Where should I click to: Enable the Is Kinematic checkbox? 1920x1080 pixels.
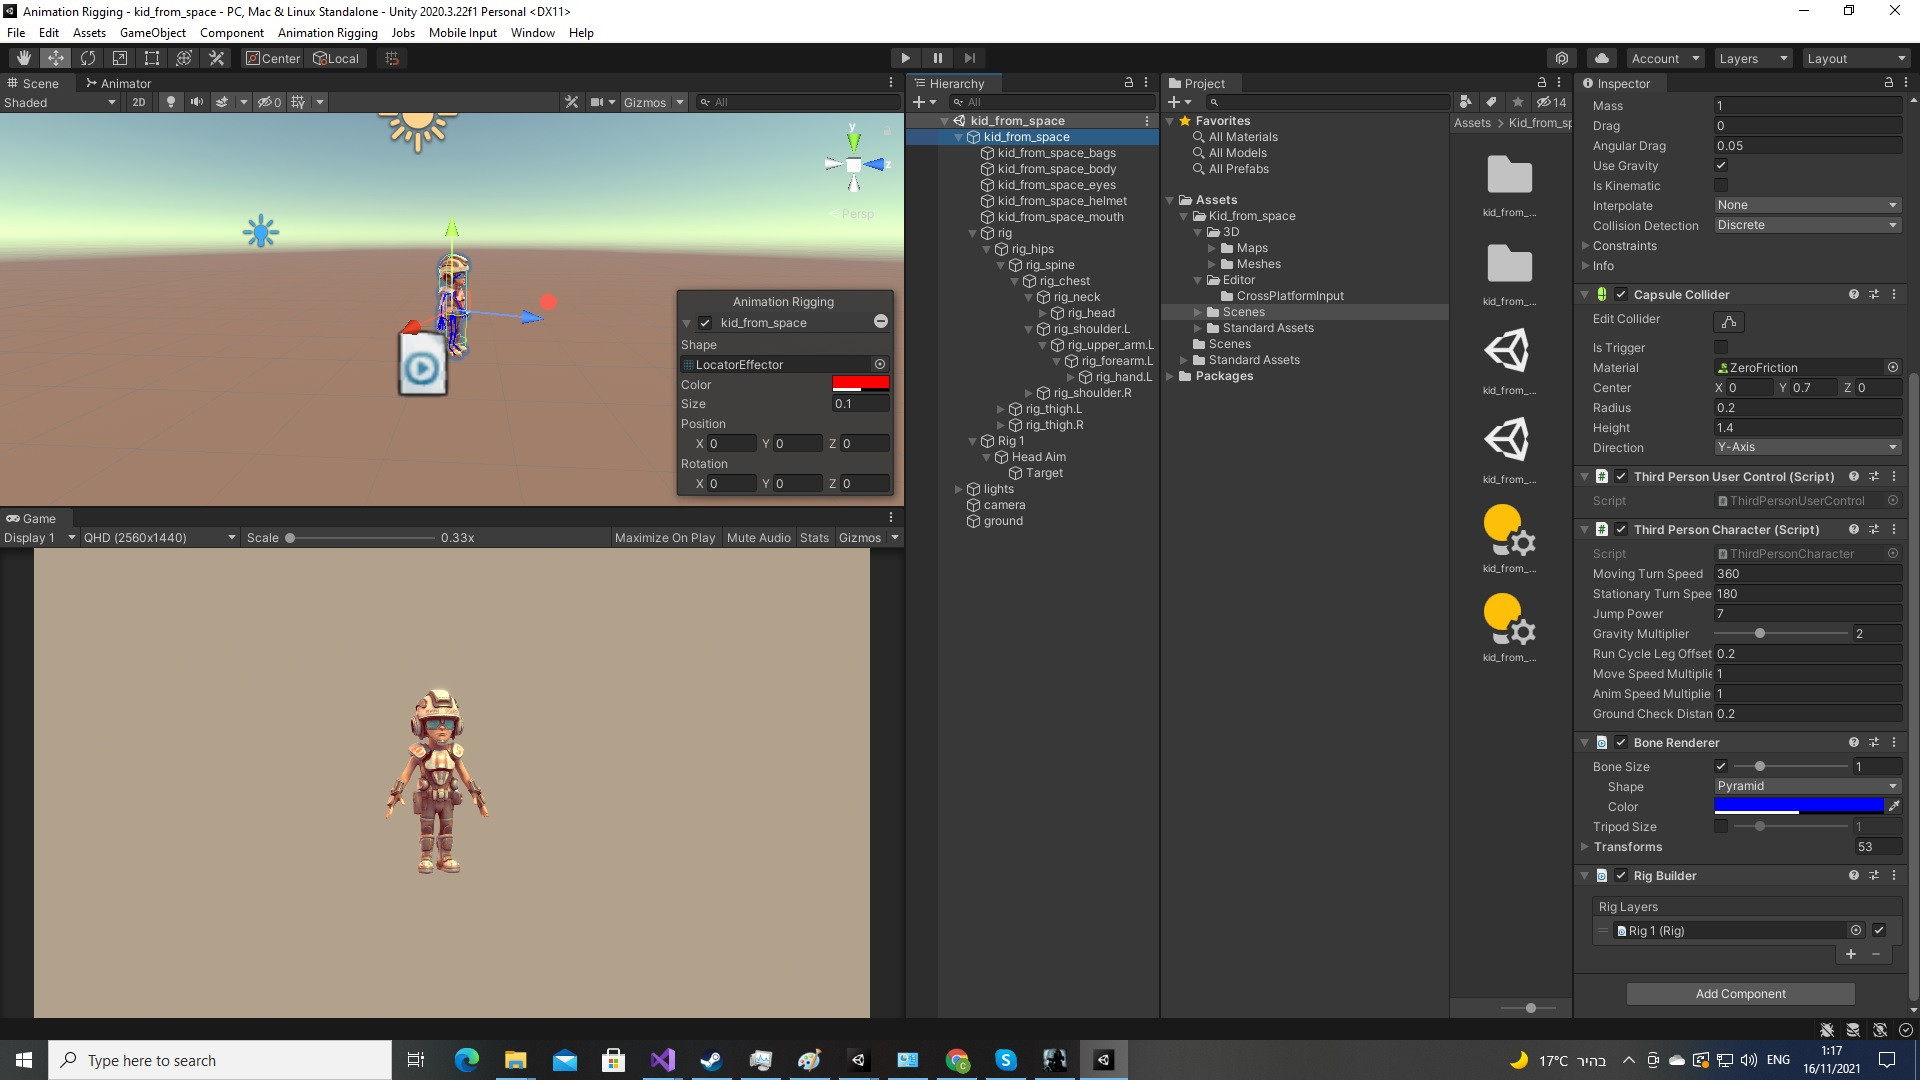point(1721,186)
